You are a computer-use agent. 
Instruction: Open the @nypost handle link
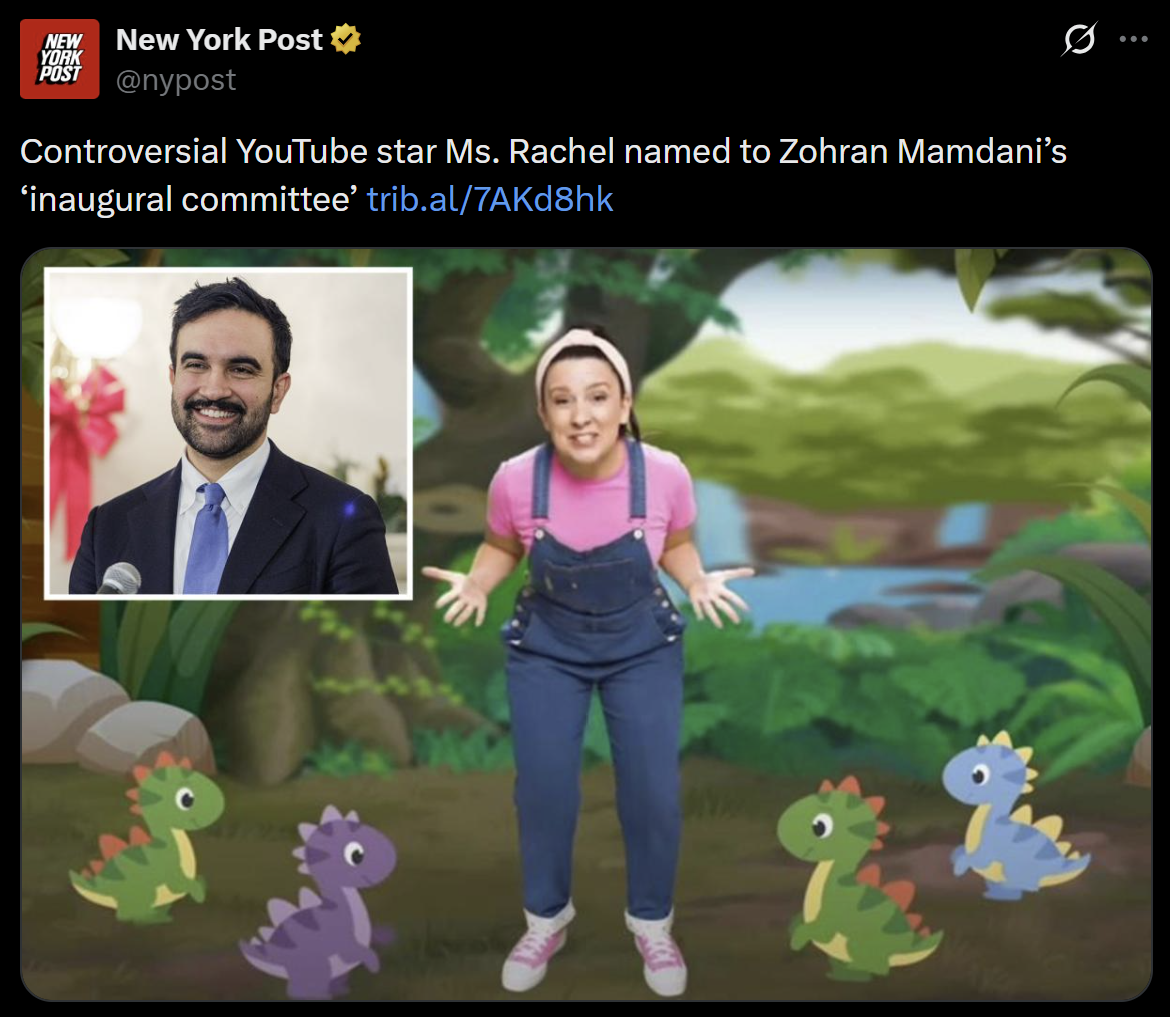pos(176,80)
